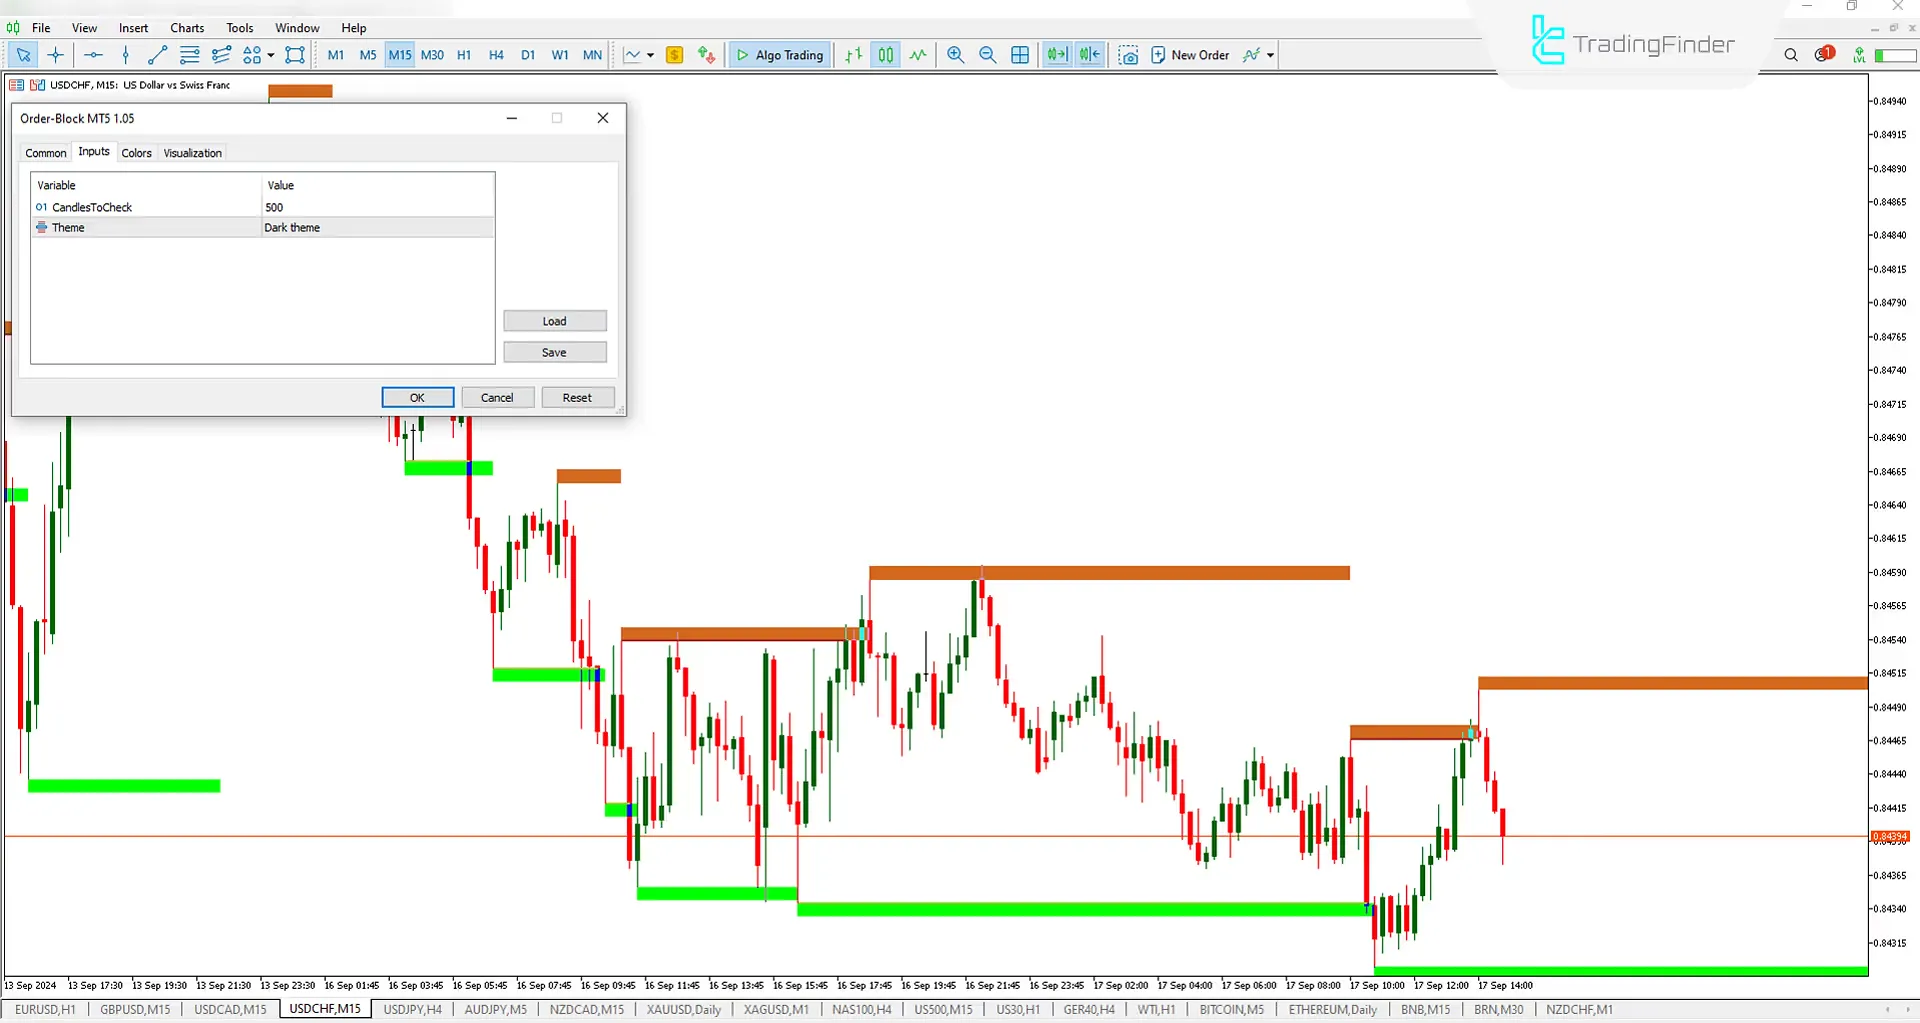The image size is (1920, 1023).
Task: Click the Reset button
Action: click(x=577, y=398)
